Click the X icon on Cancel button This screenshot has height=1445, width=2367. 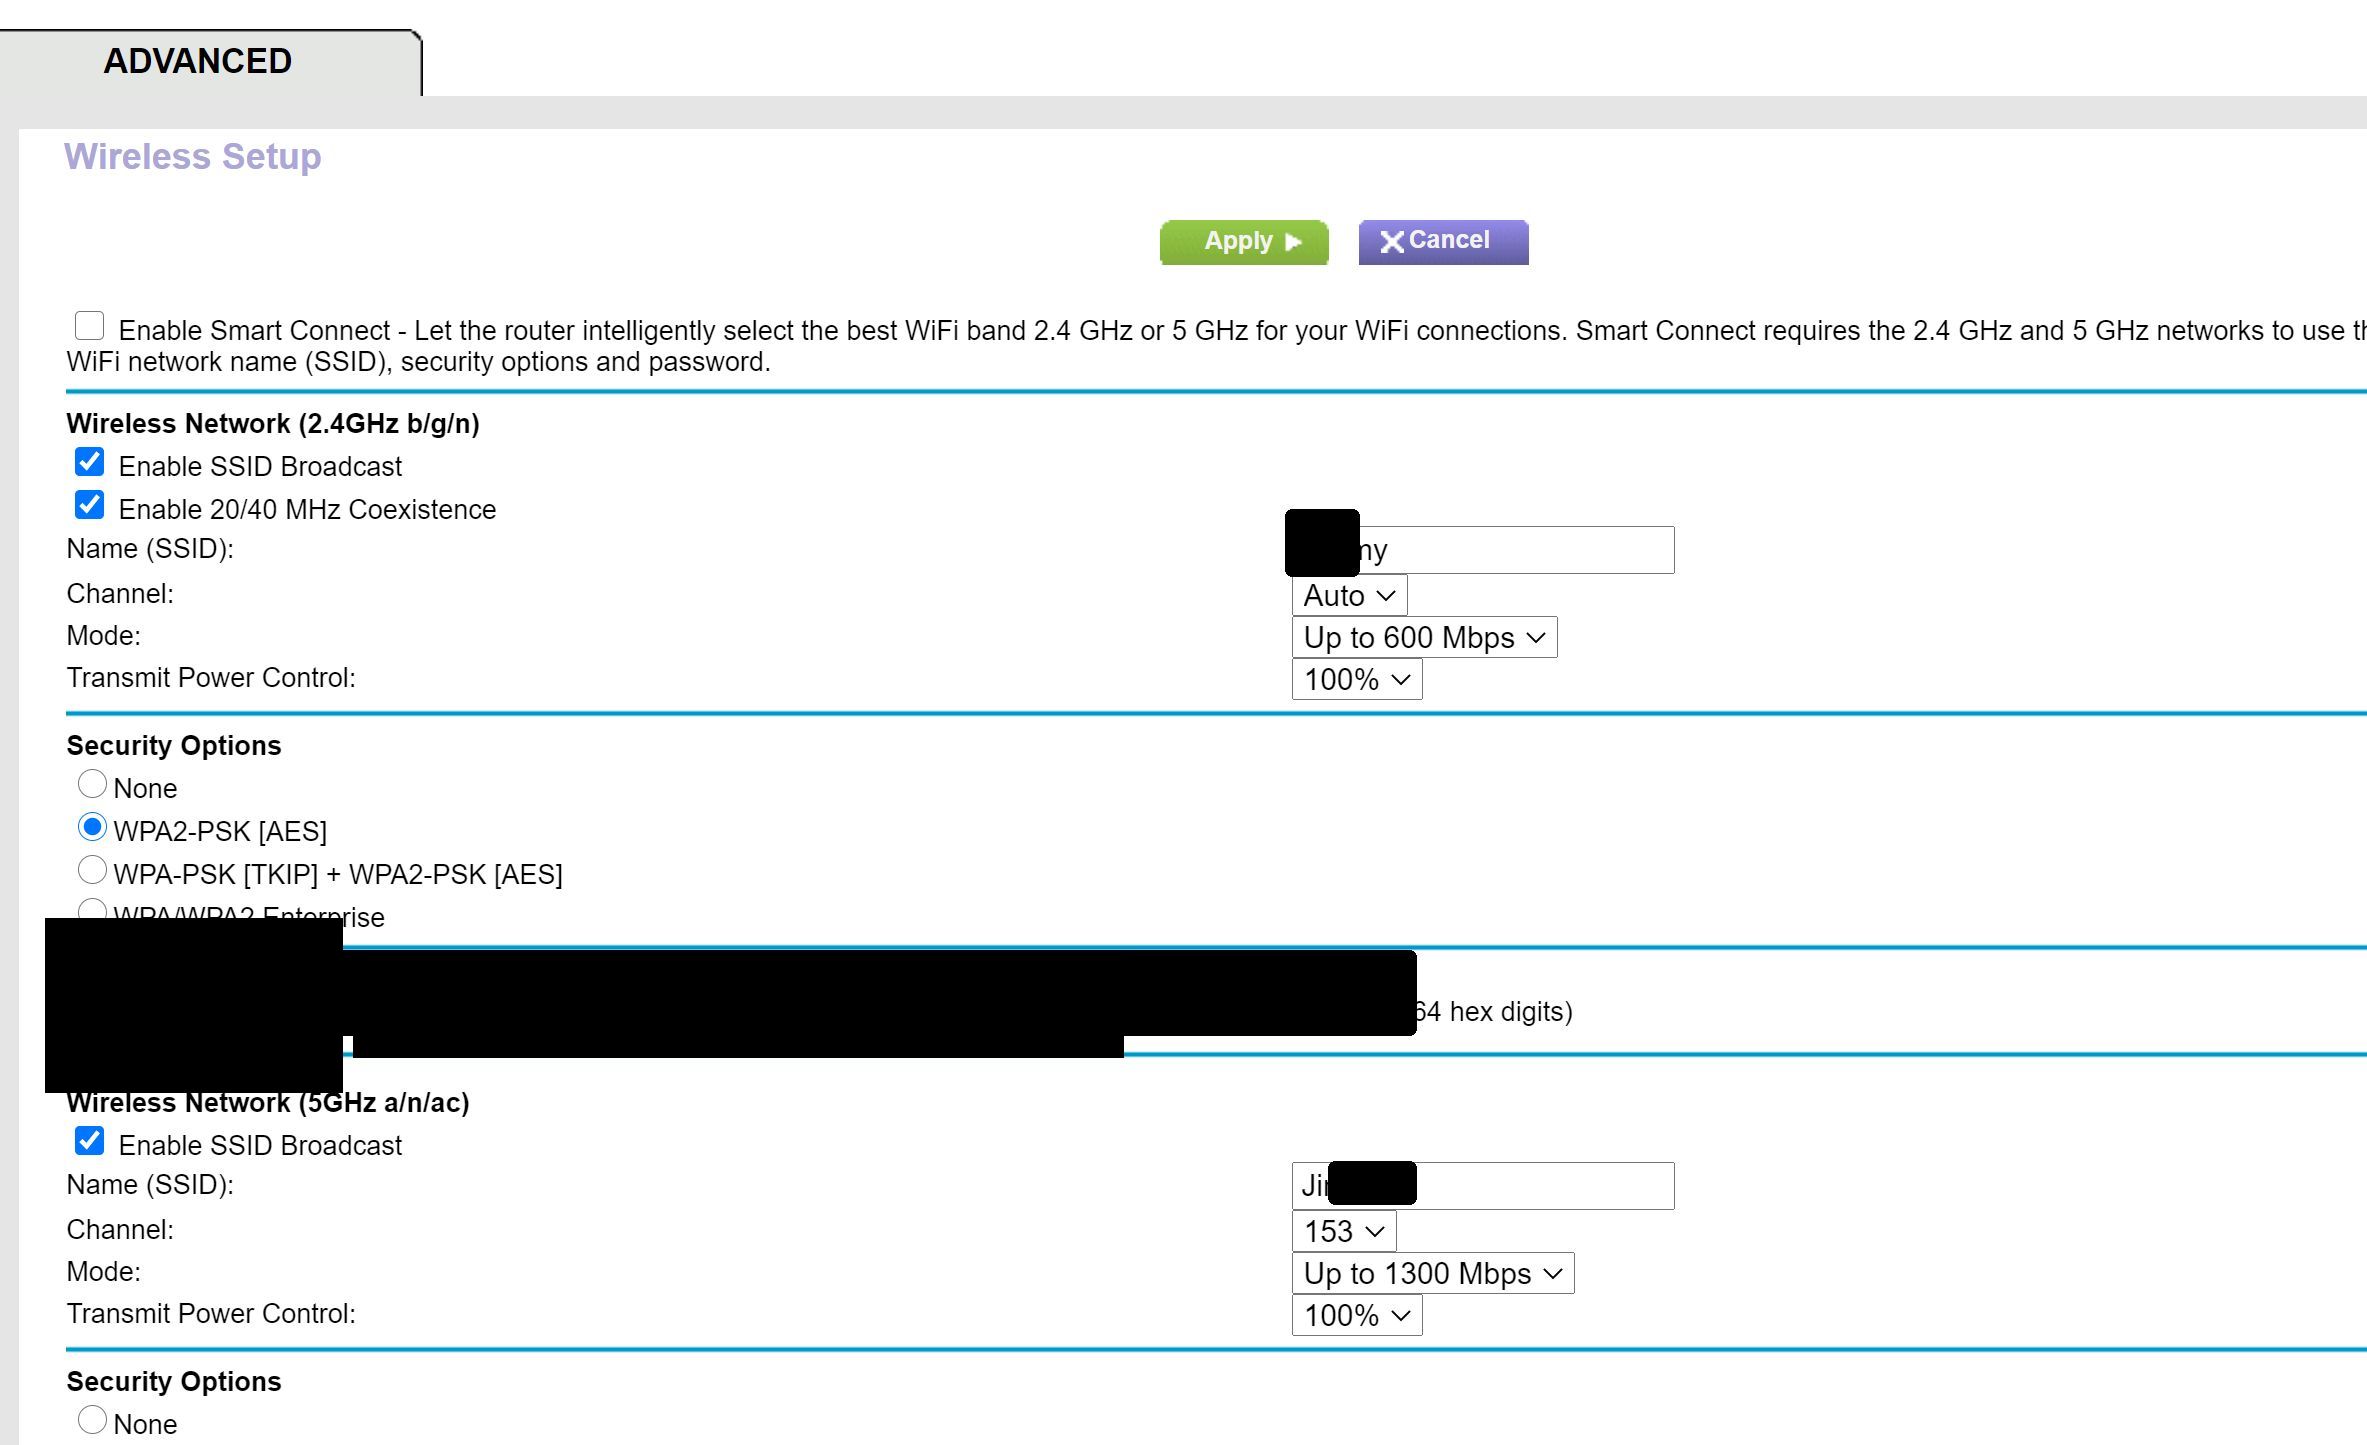[1391, 242]
